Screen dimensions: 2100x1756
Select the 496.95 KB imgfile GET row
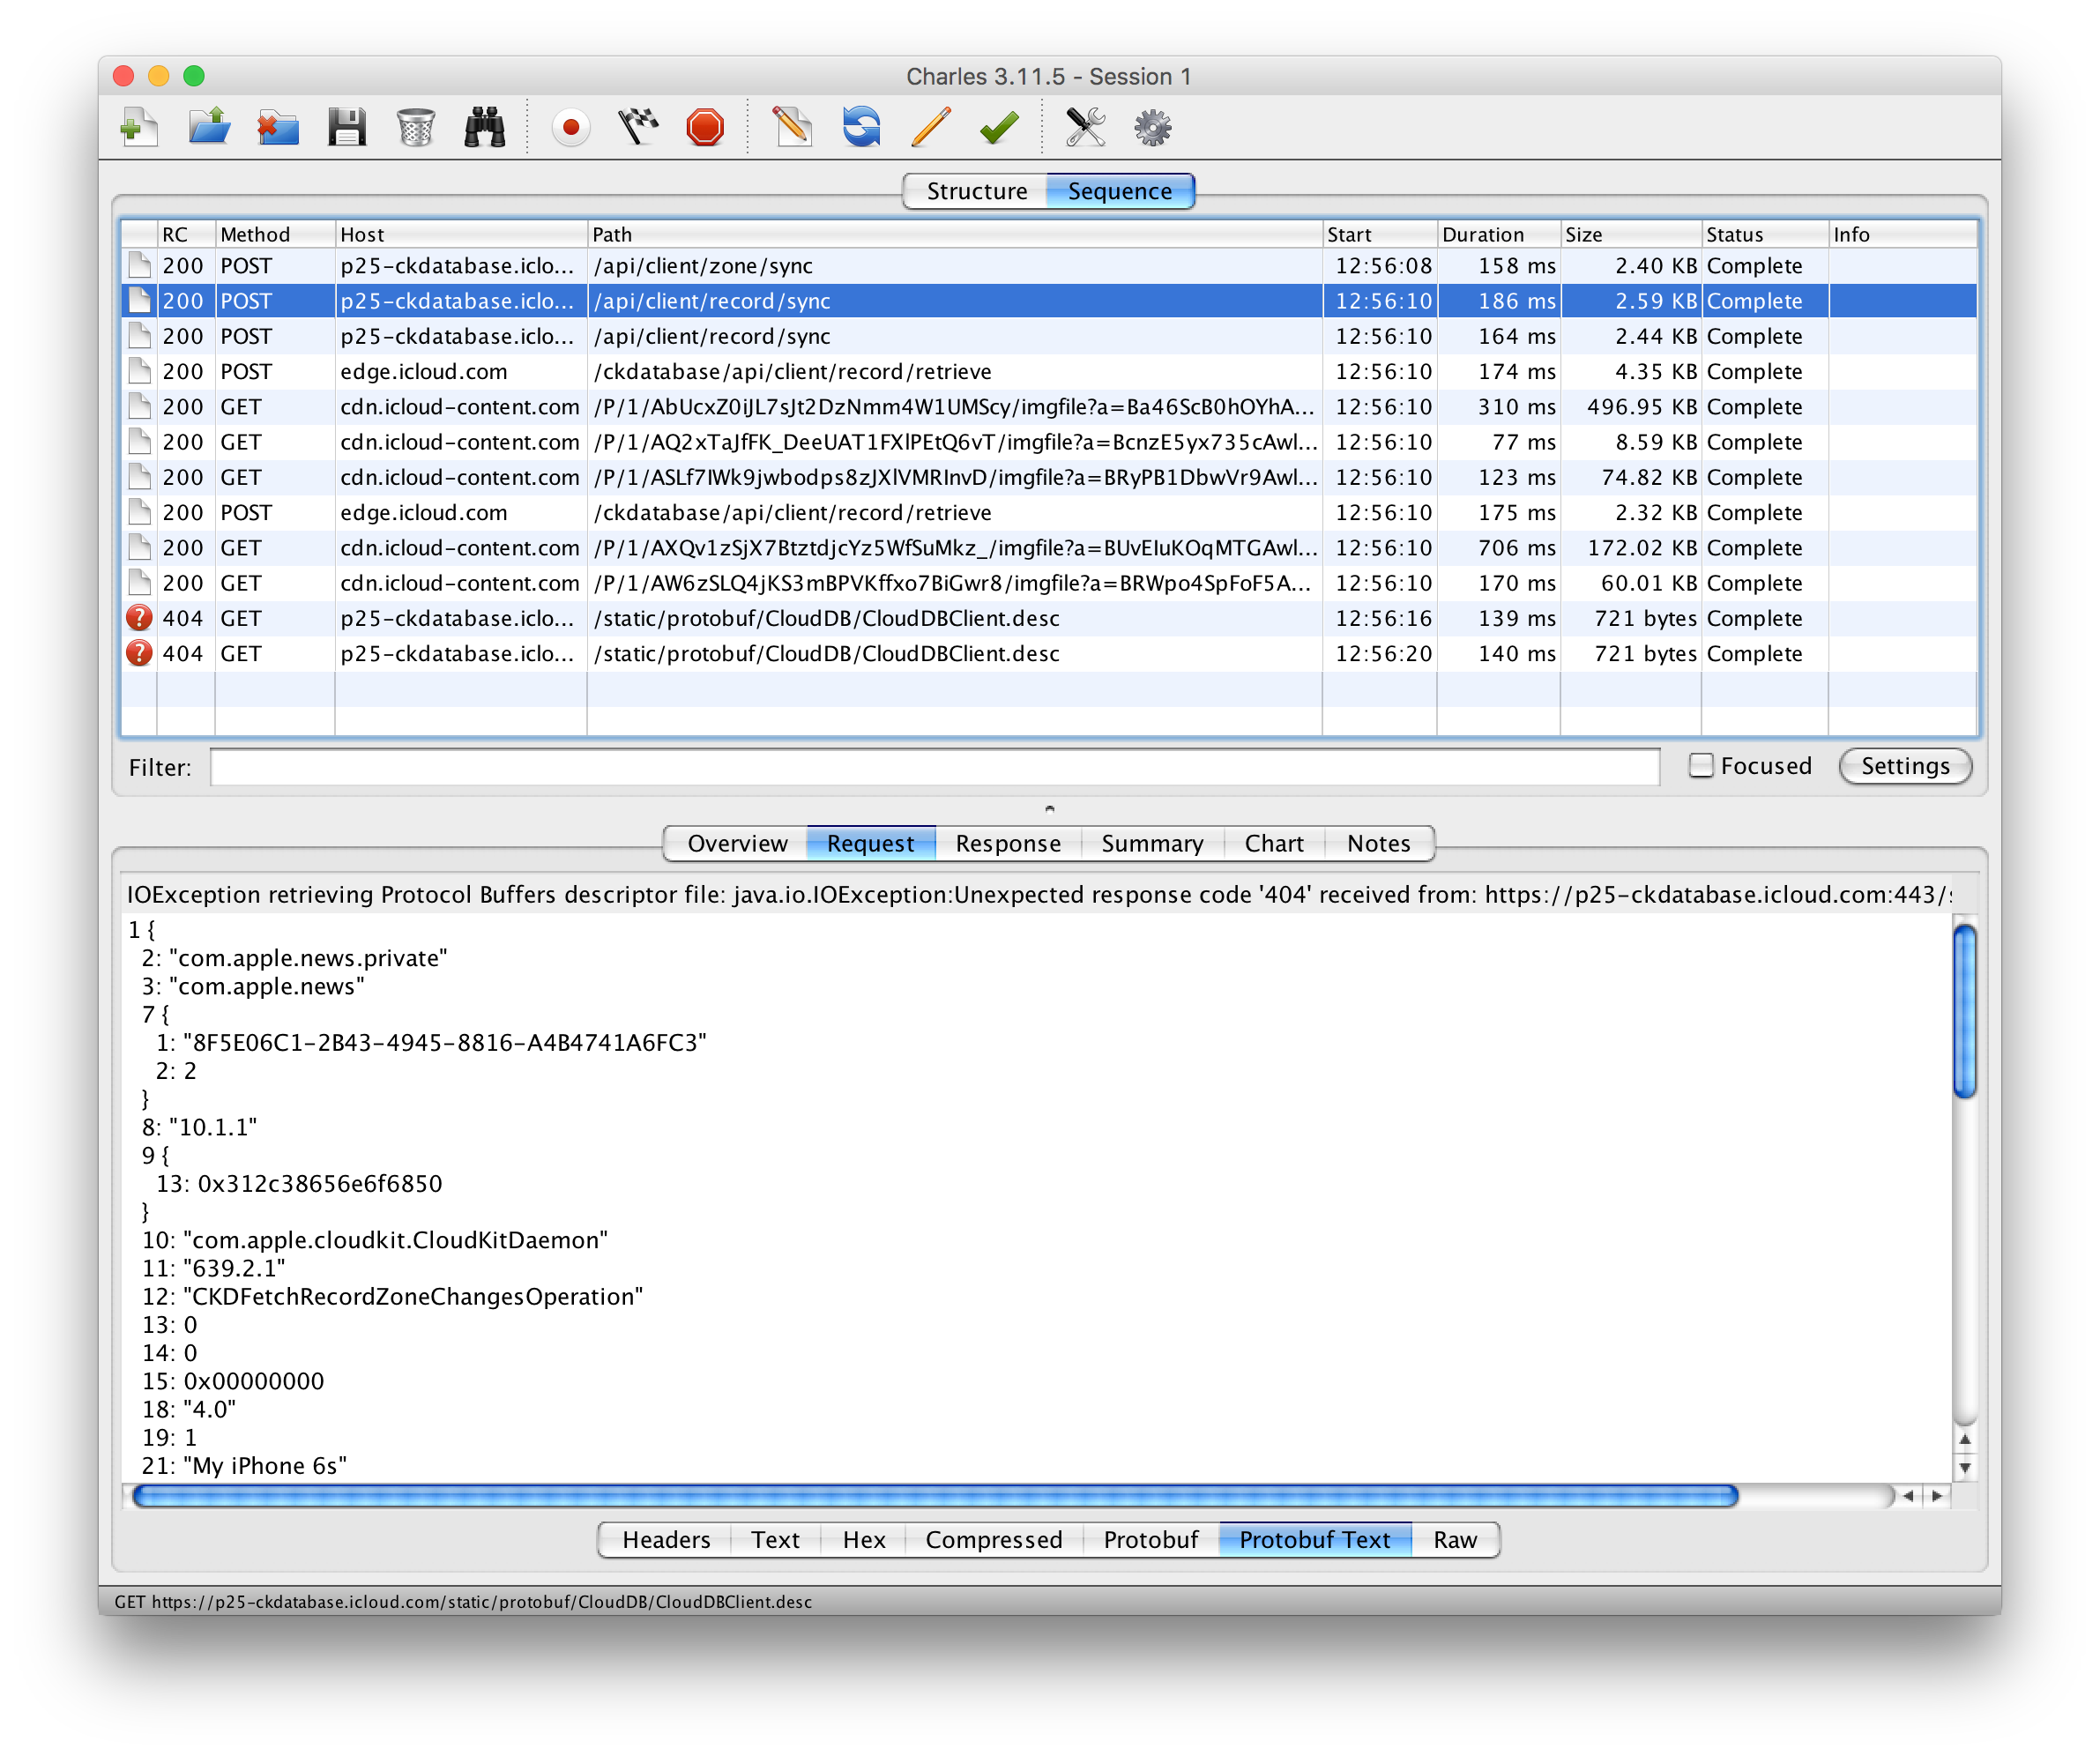coord(1049,406)
